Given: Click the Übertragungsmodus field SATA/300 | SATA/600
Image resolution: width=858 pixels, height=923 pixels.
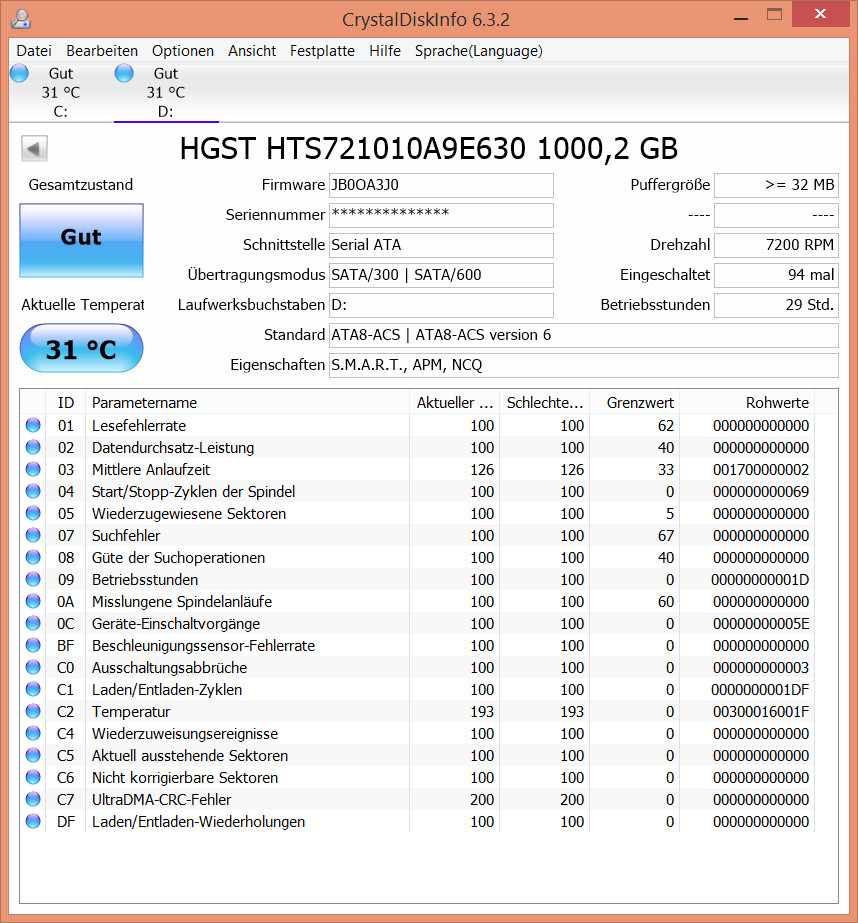Looking at the screenshot, I should [x=441, y=275].
